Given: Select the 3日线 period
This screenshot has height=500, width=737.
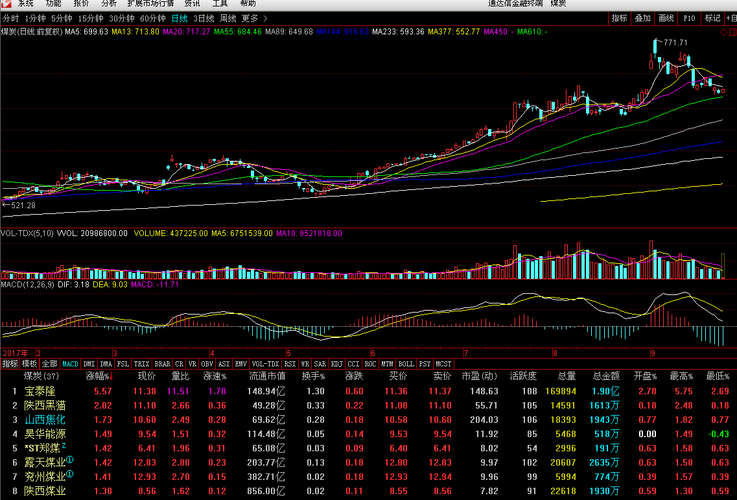Looking at the screenshot, I should click(204, 19).
